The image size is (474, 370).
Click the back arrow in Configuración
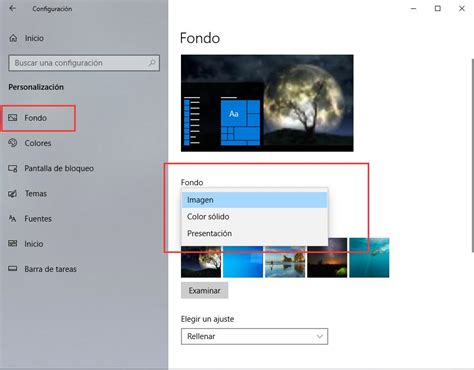click(x=13, y=9)
